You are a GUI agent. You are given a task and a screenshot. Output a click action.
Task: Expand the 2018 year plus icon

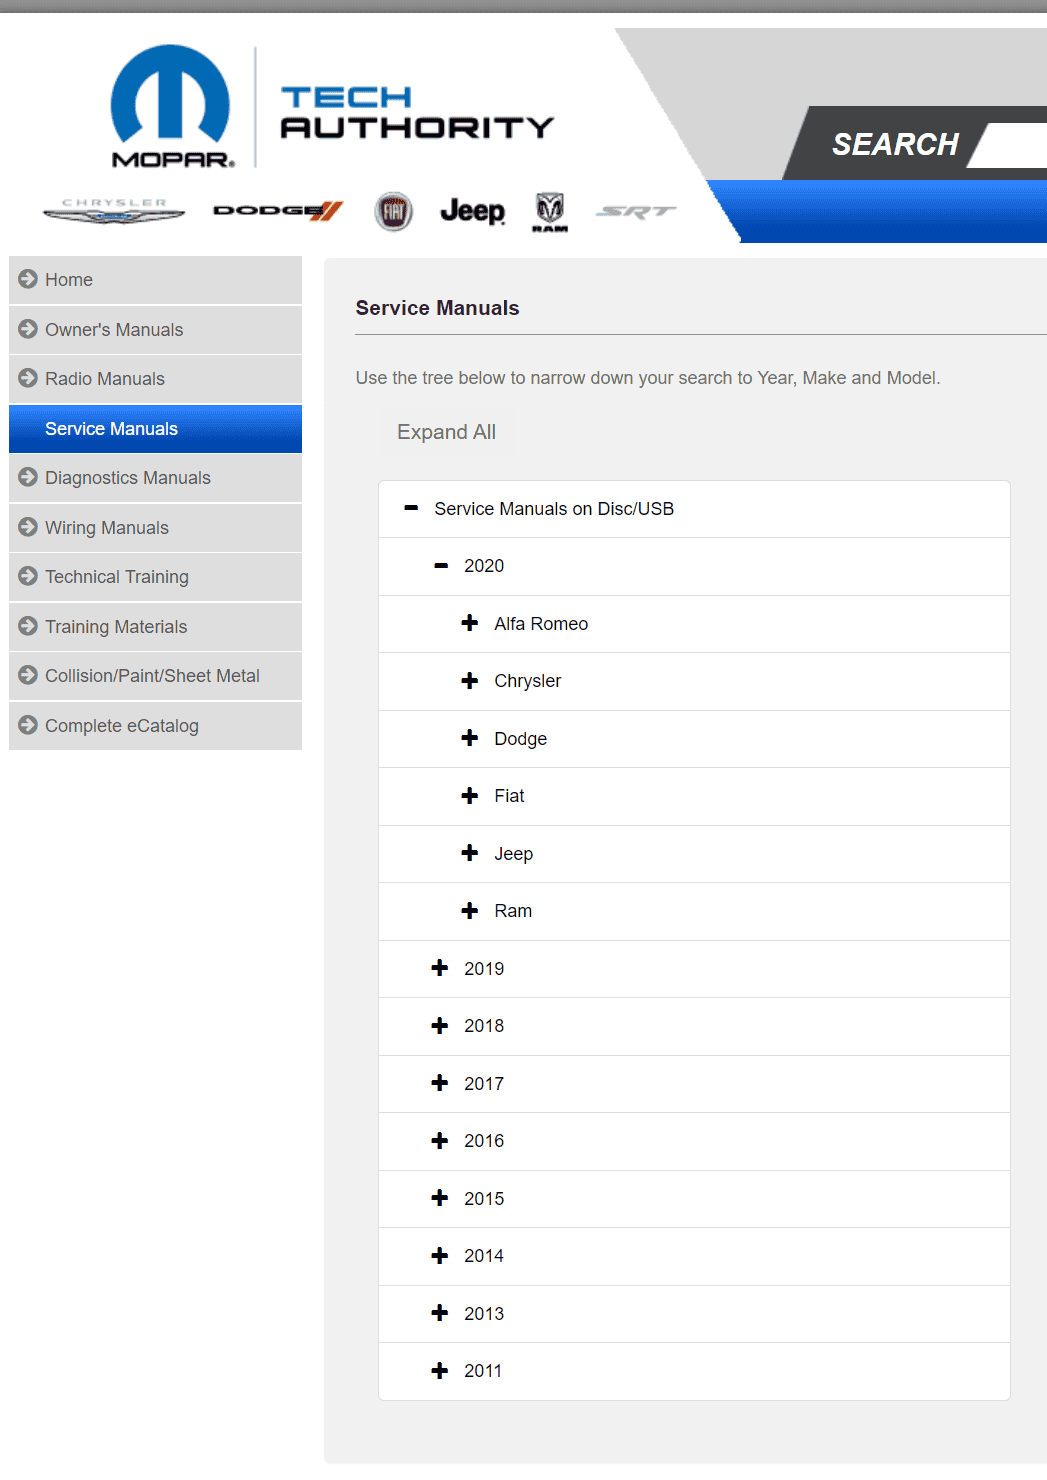click(x=440, y=1026)
